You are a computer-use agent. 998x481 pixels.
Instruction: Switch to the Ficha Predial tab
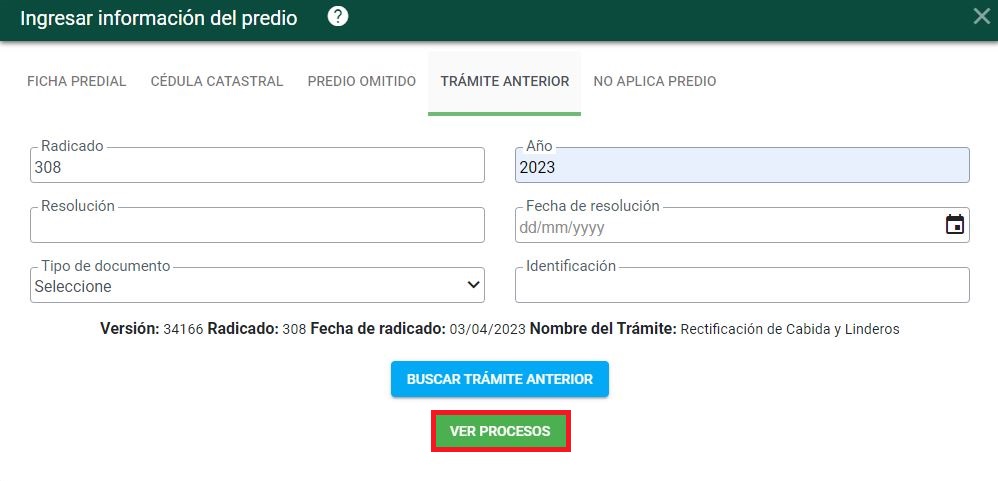pos(76,81)
